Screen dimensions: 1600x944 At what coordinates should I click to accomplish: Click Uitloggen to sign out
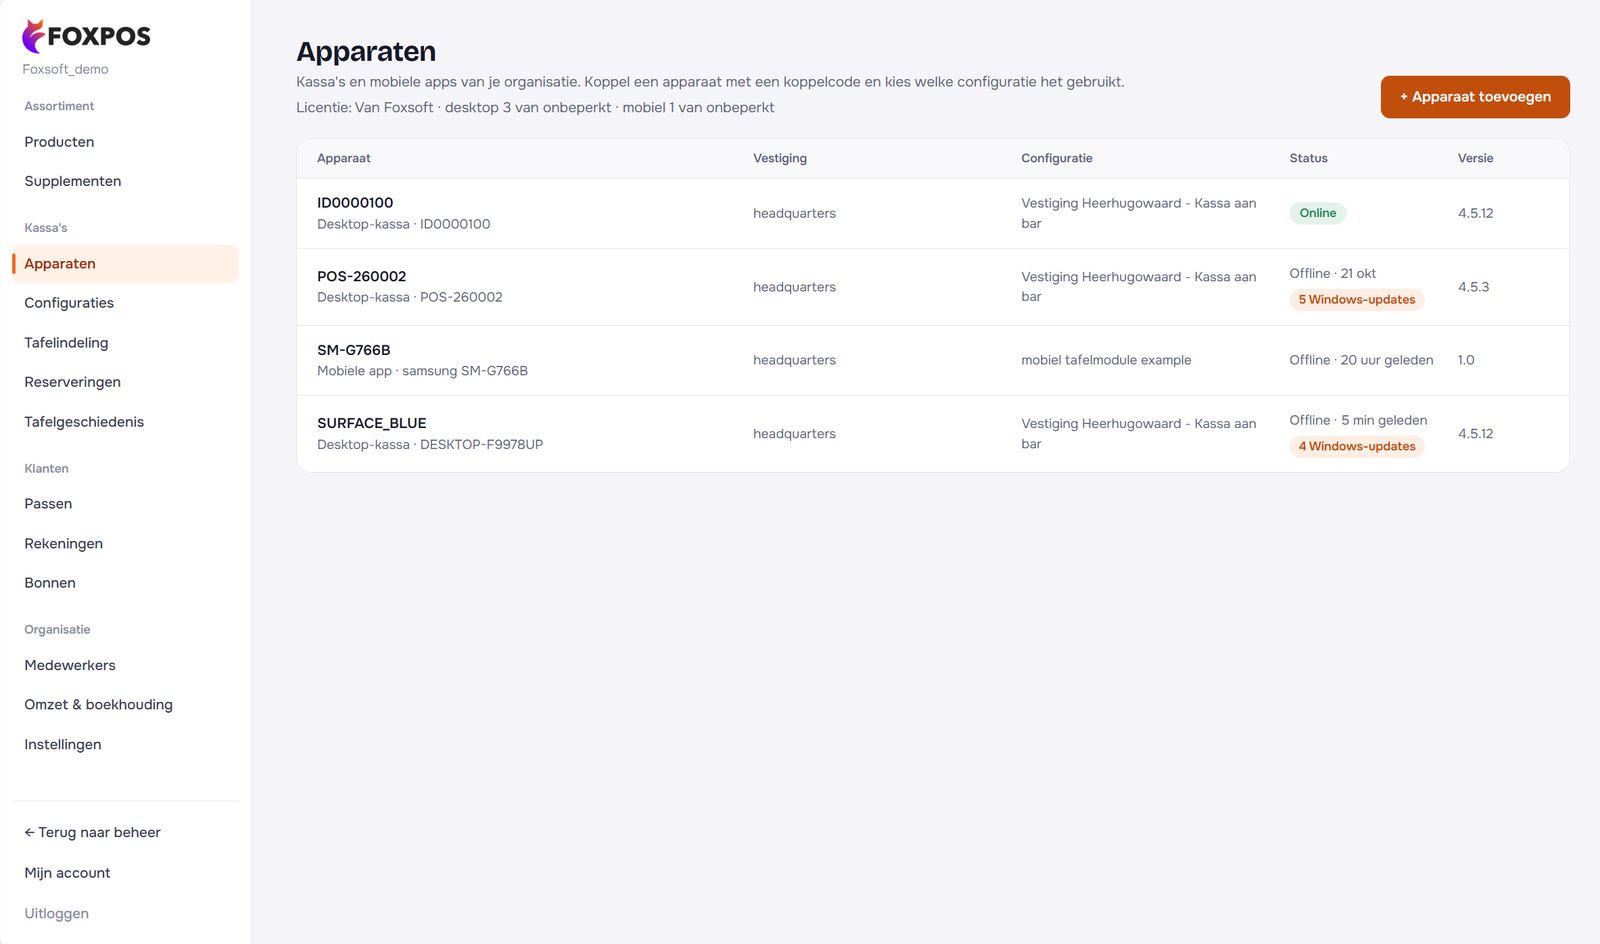56,914
